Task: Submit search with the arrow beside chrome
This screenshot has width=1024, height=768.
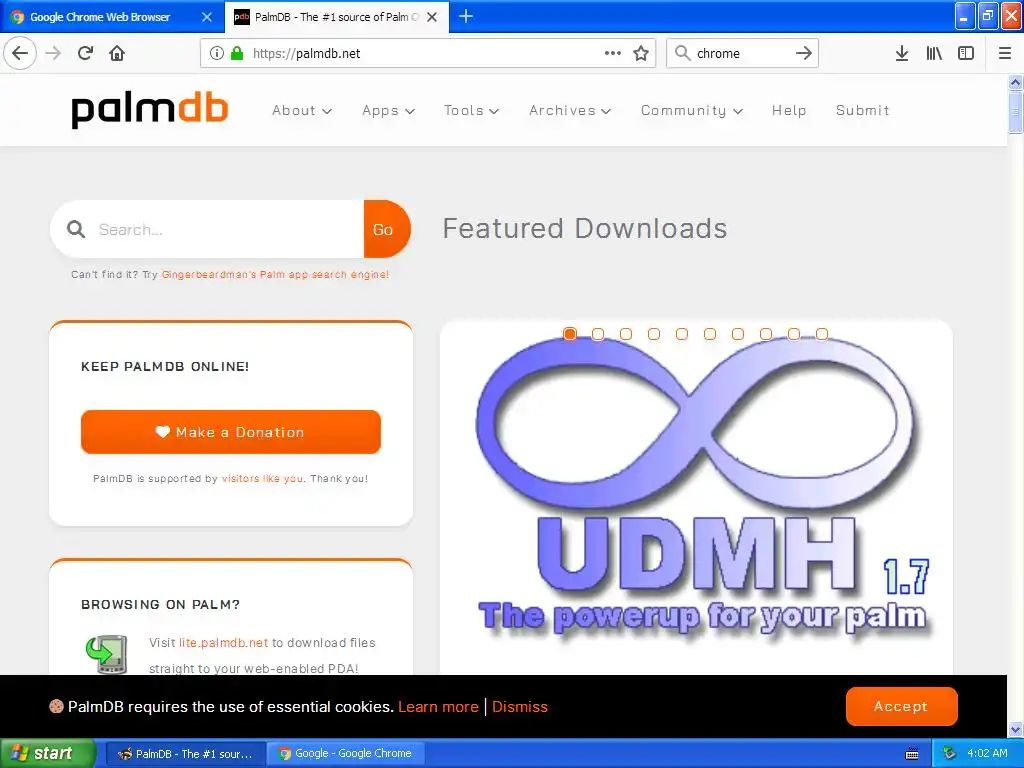Action: pyautogui.click(x=803, y=53)
